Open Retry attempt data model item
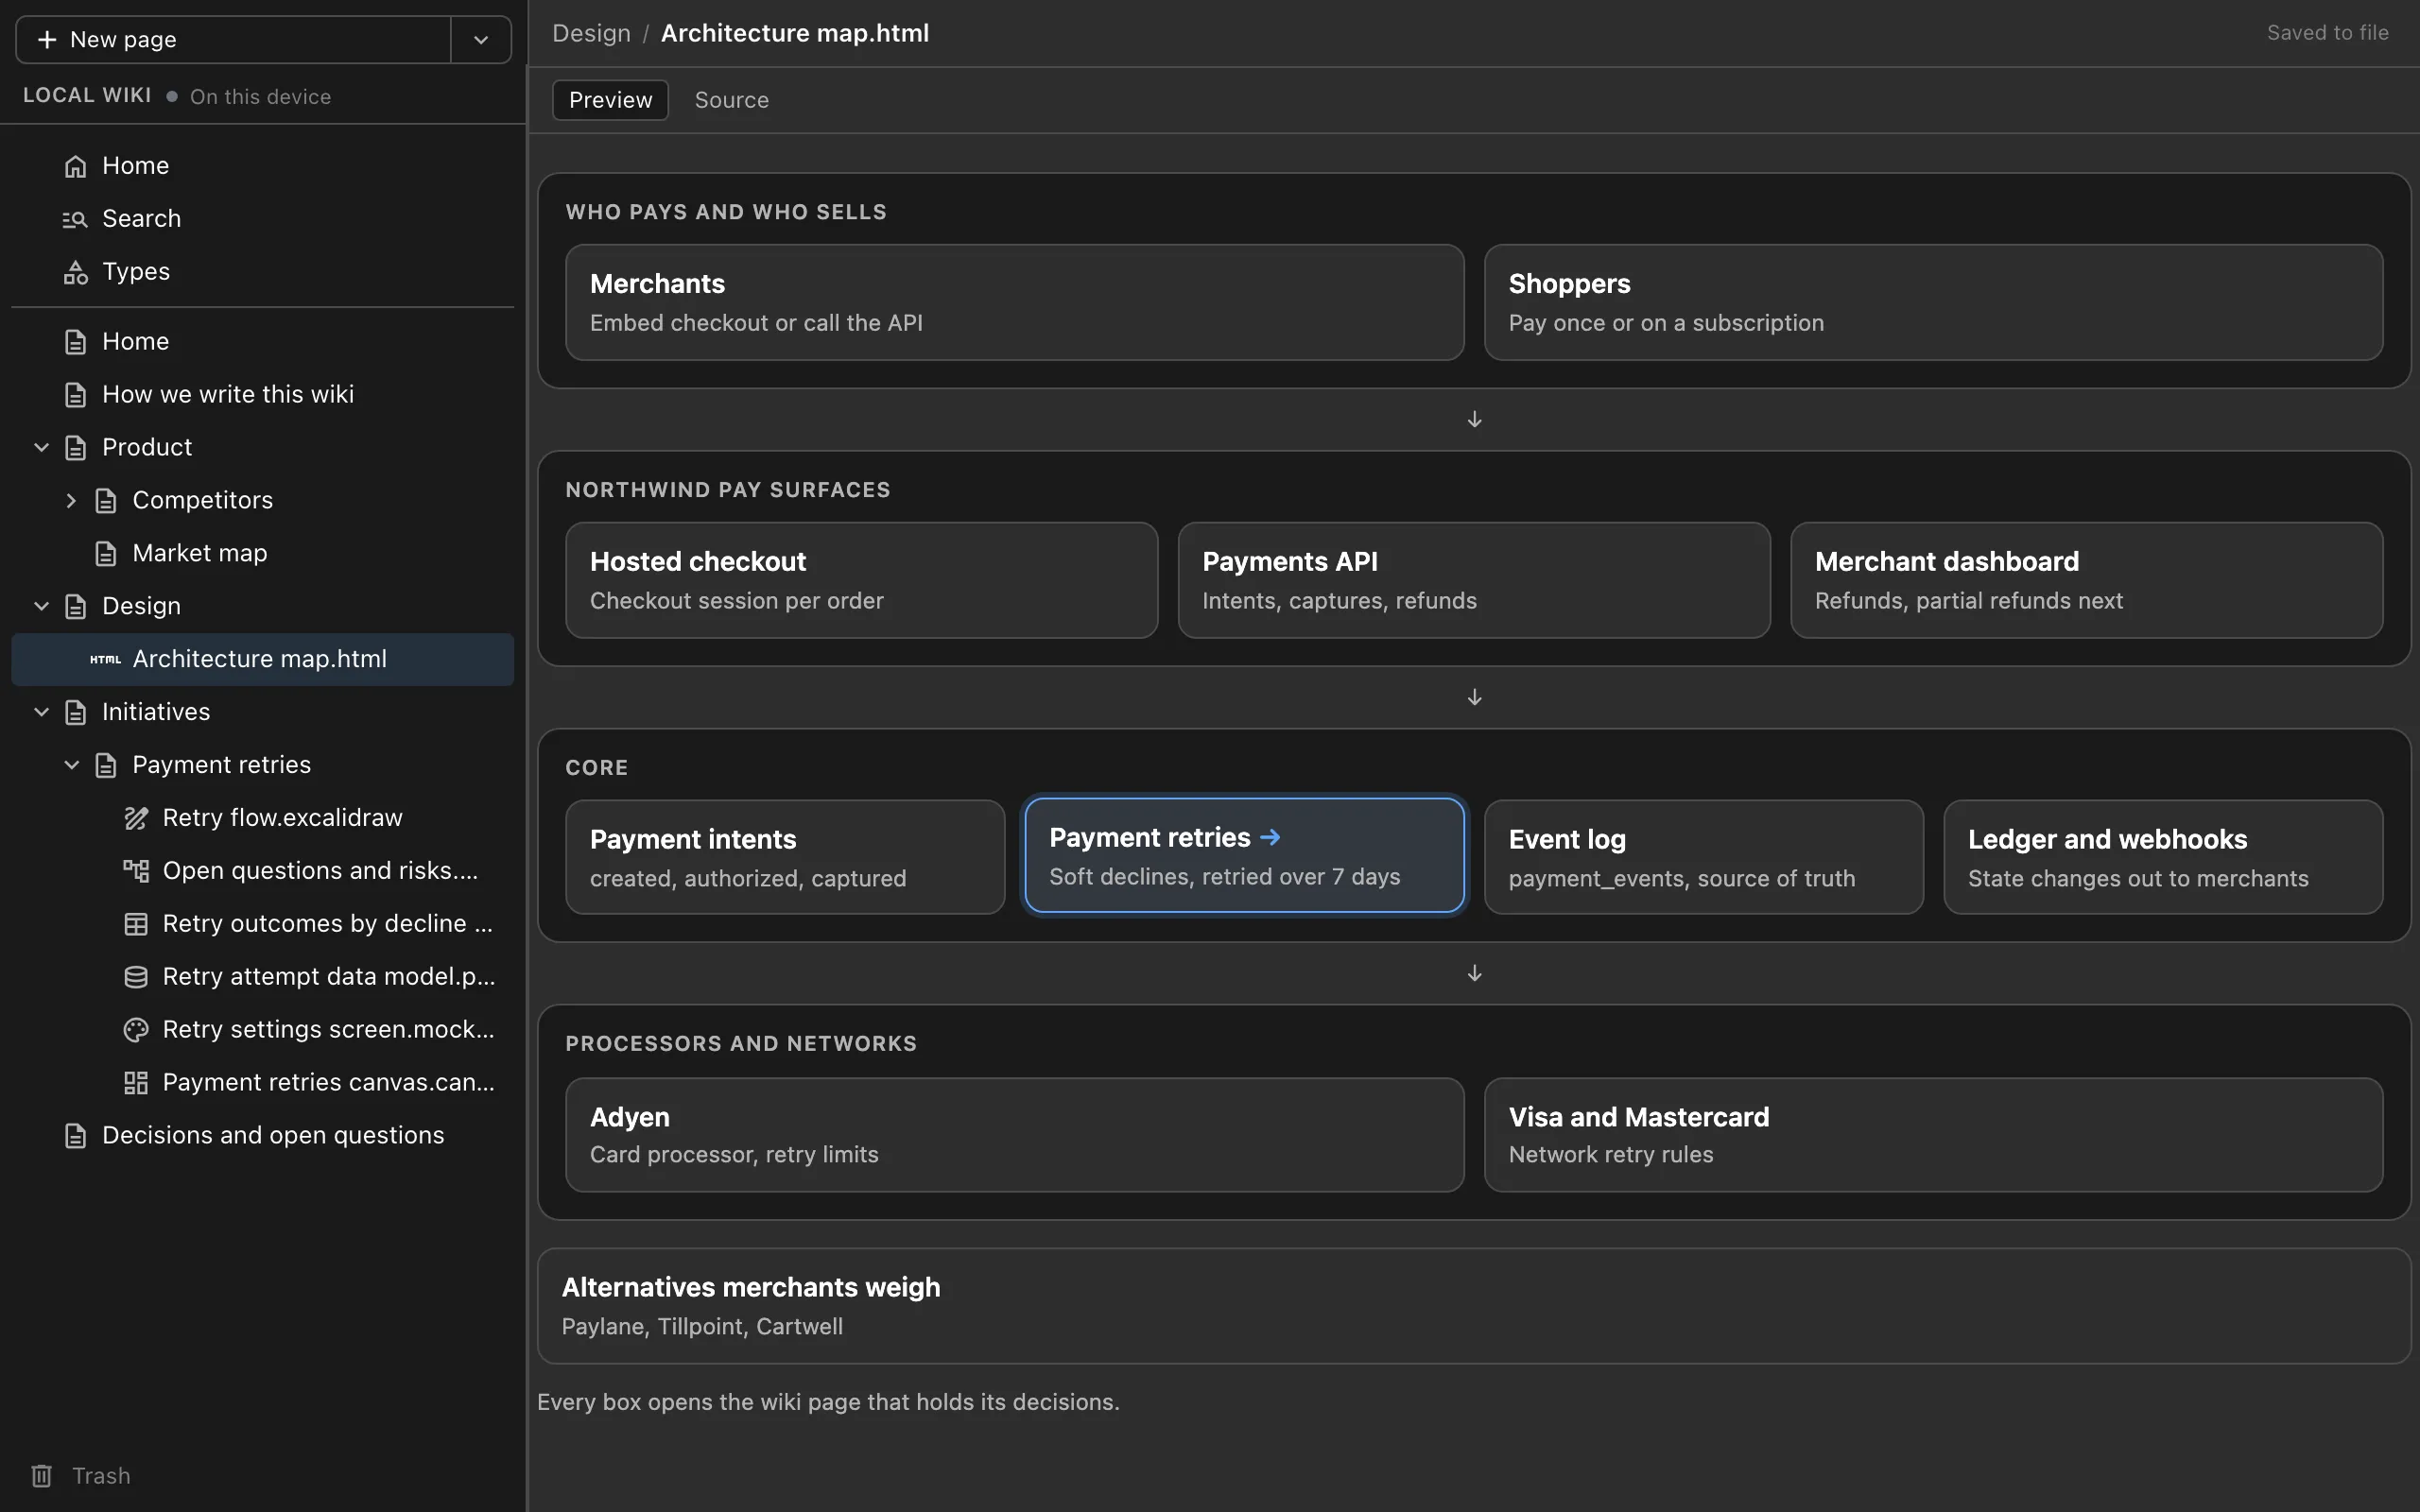The width and height of the screenshot is (2420, 1512). (263, 978)
